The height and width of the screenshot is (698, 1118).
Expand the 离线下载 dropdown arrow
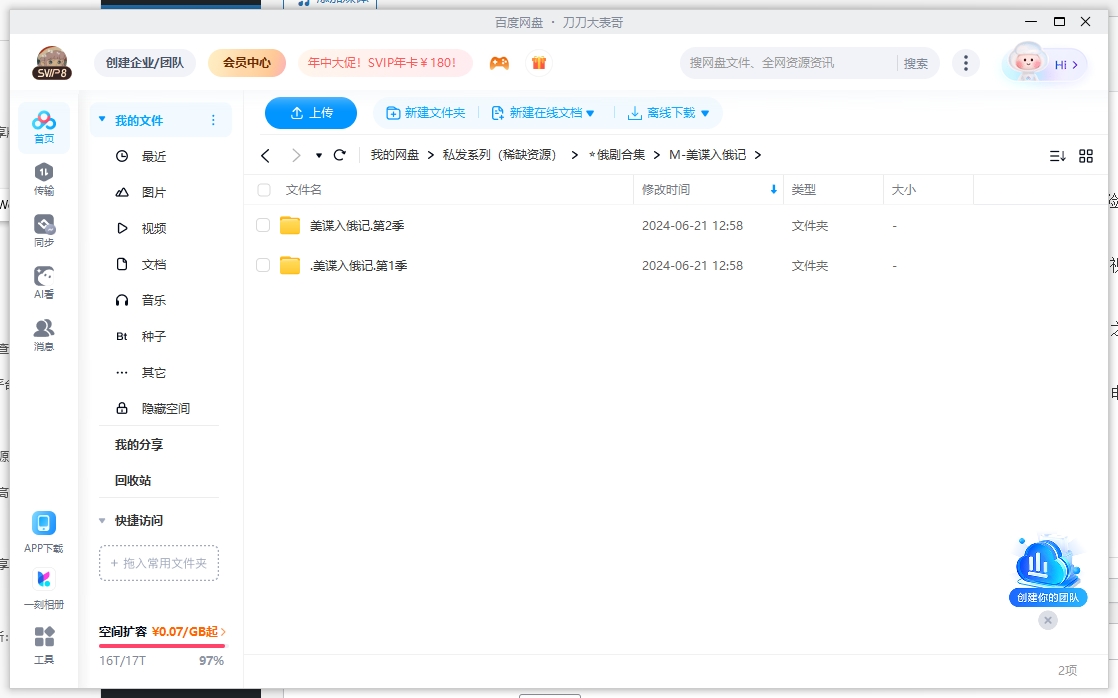(705, 114)
